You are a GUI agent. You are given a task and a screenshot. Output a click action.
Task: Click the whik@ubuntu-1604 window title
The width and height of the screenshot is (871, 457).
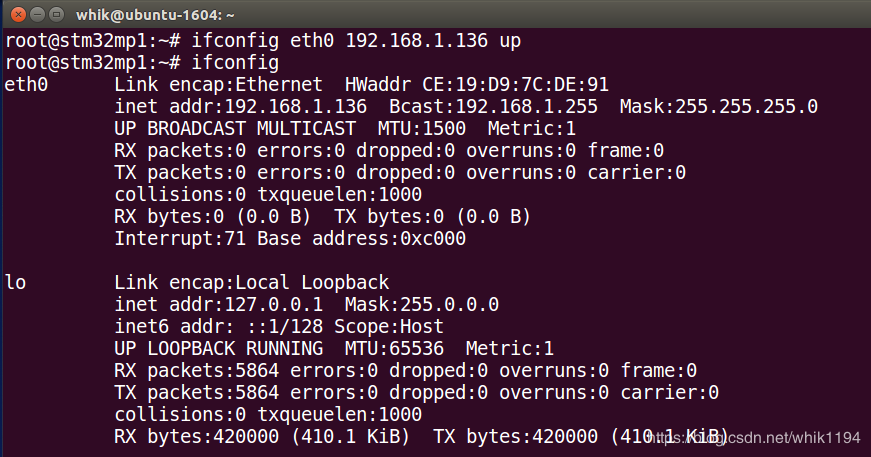(x=154, y=15)
